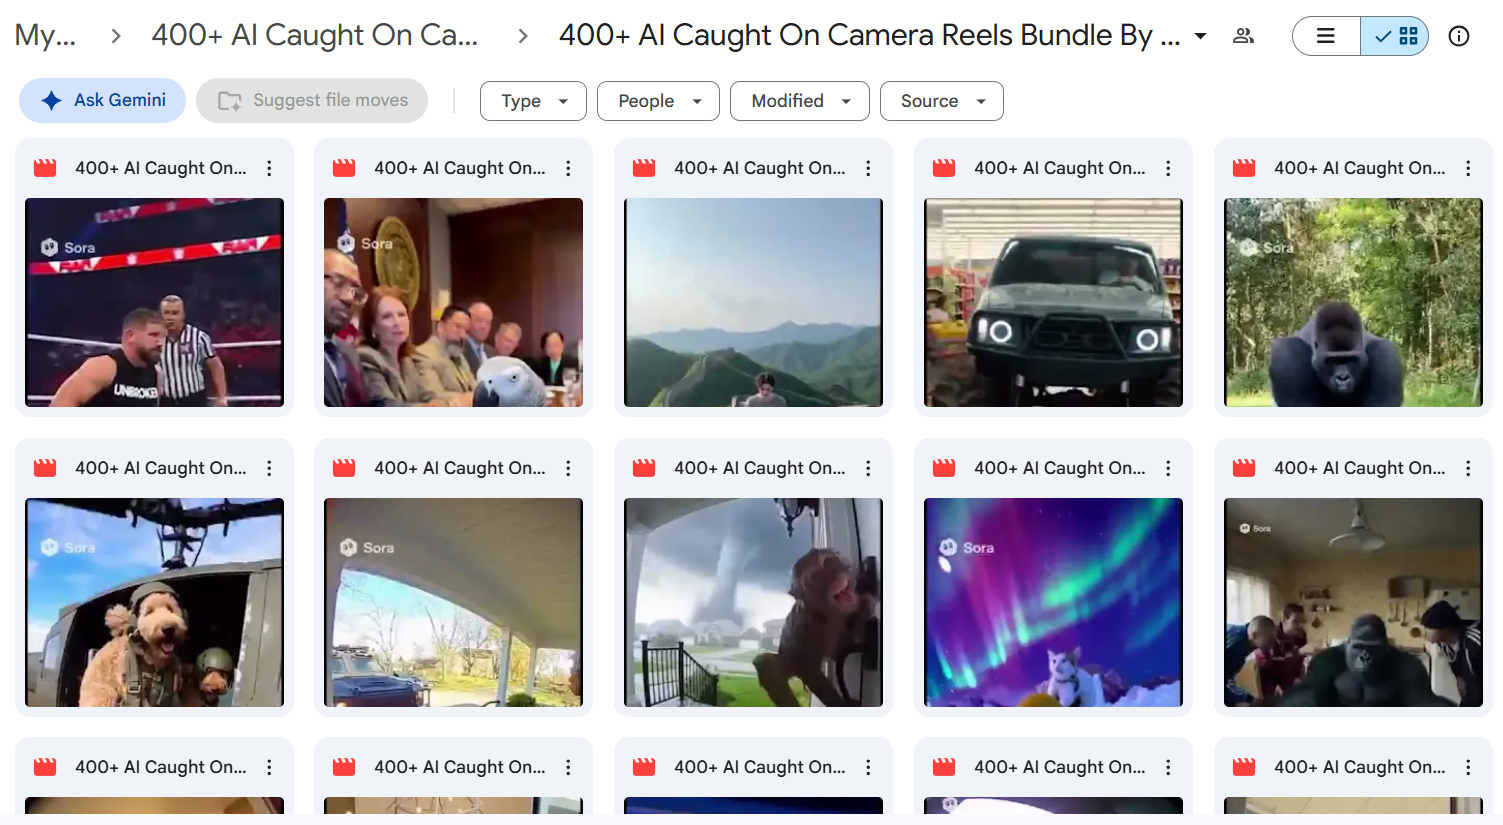Switch to list layout view
Viewport: 1503px width, 825px height.
click(1326, 36)
